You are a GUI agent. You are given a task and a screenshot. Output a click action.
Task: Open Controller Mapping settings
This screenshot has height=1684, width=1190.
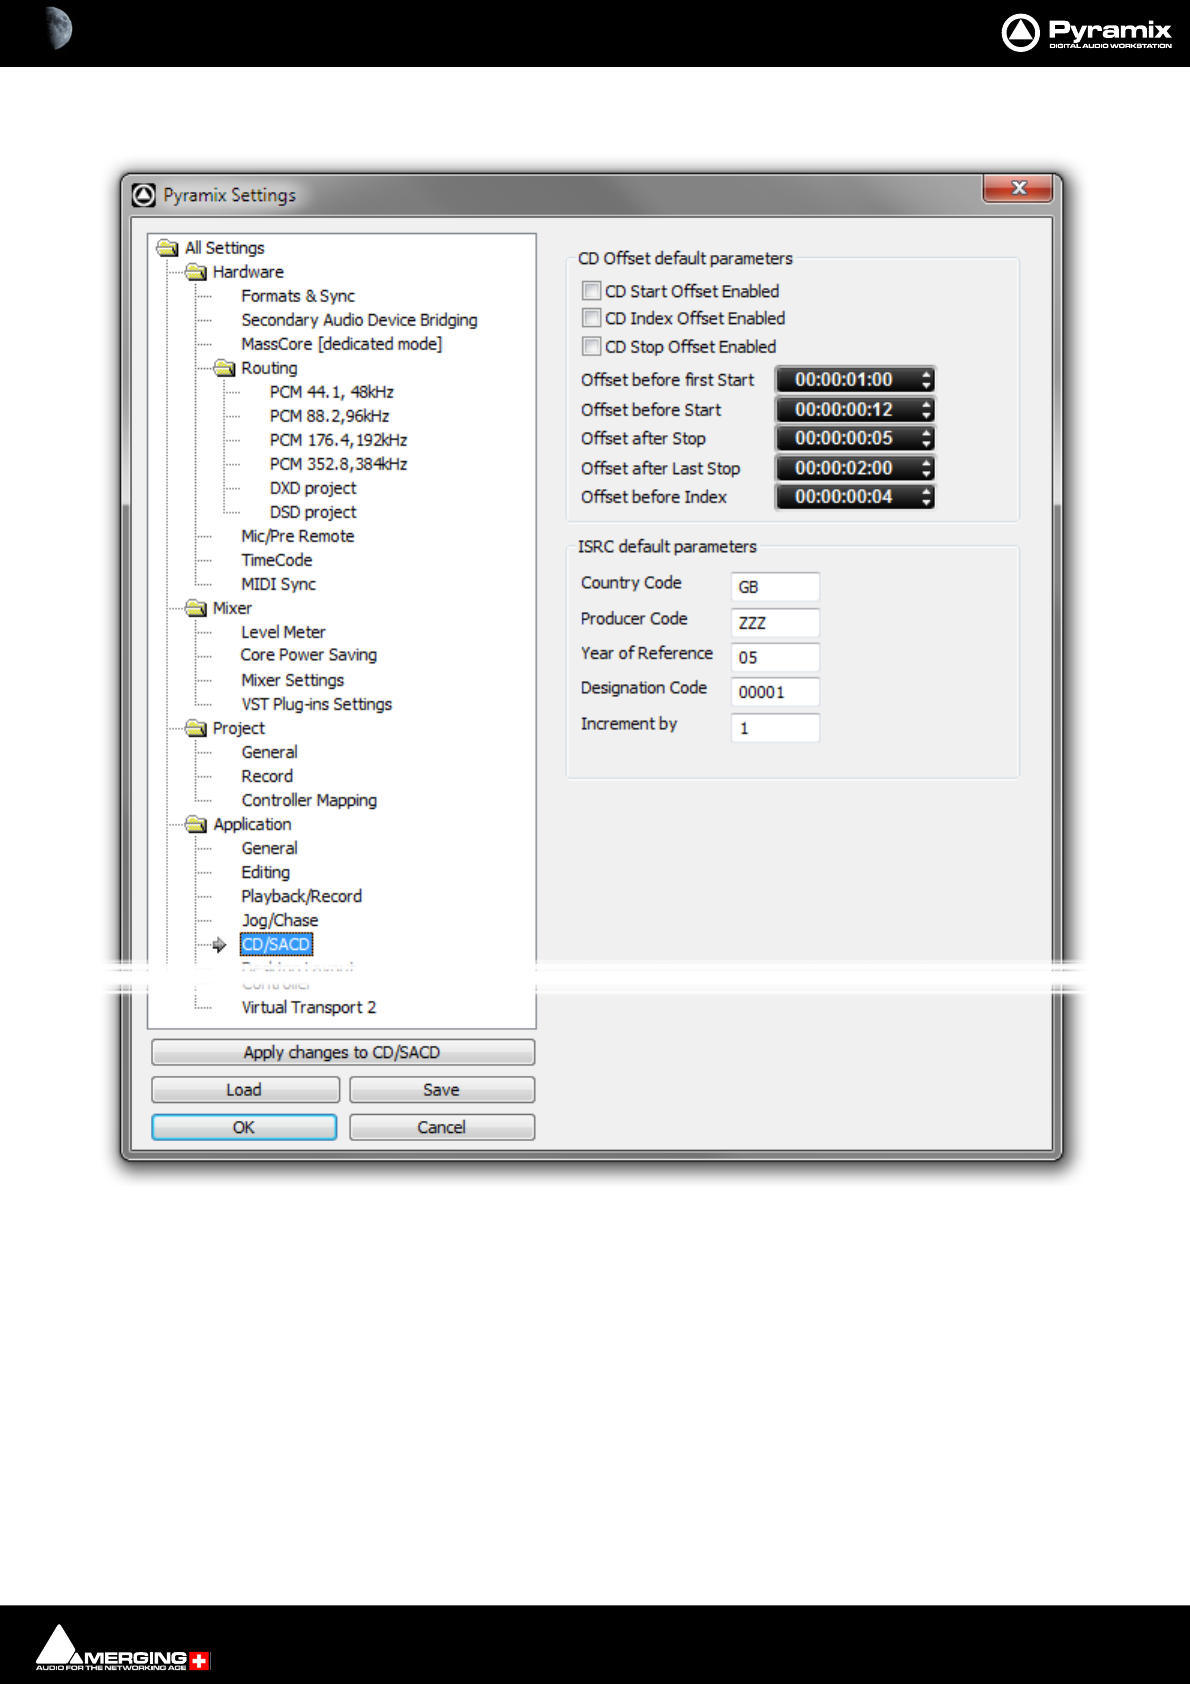pyautogui.click(x=309, y=800)
